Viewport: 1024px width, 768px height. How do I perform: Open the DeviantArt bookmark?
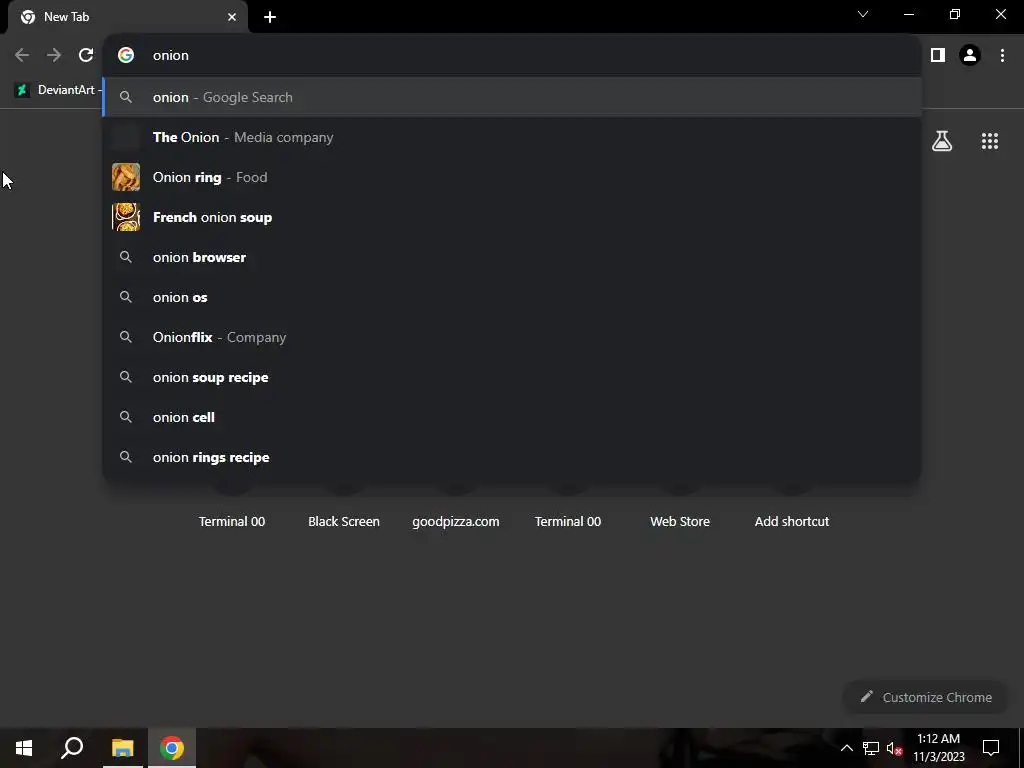[57, 90]
